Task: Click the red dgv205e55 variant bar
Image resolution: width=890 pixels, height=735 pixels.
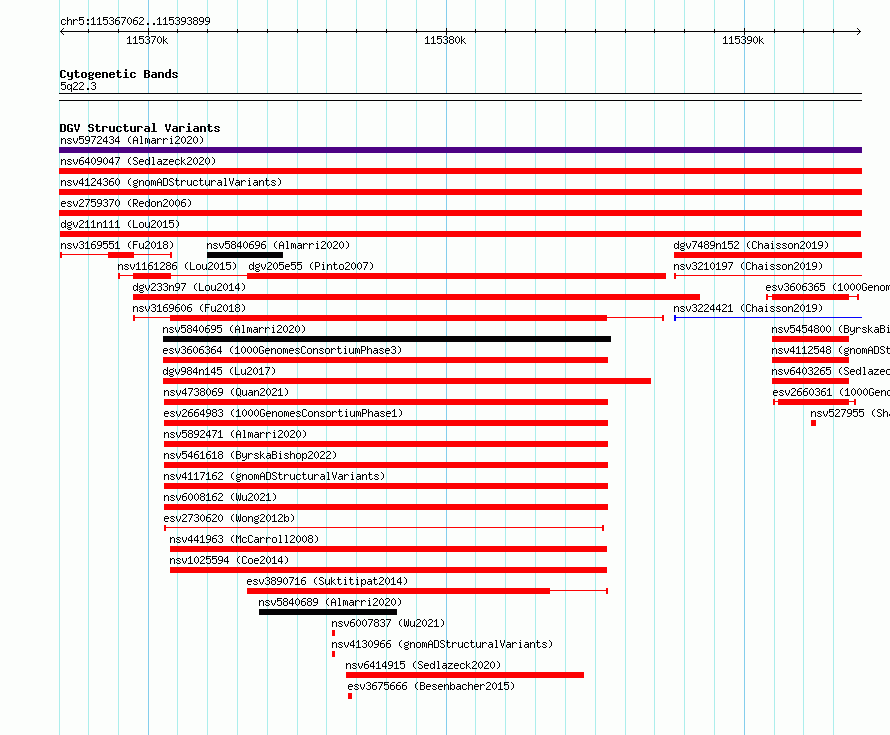Action: 456,276
